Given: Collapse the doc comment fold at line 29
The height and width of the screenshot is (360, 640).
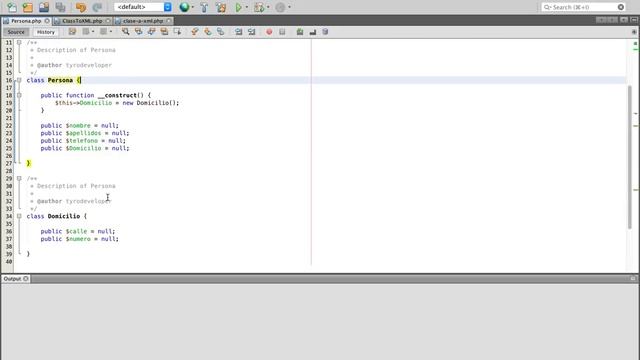Looking at the screenshot, I should tap(19, 178).
